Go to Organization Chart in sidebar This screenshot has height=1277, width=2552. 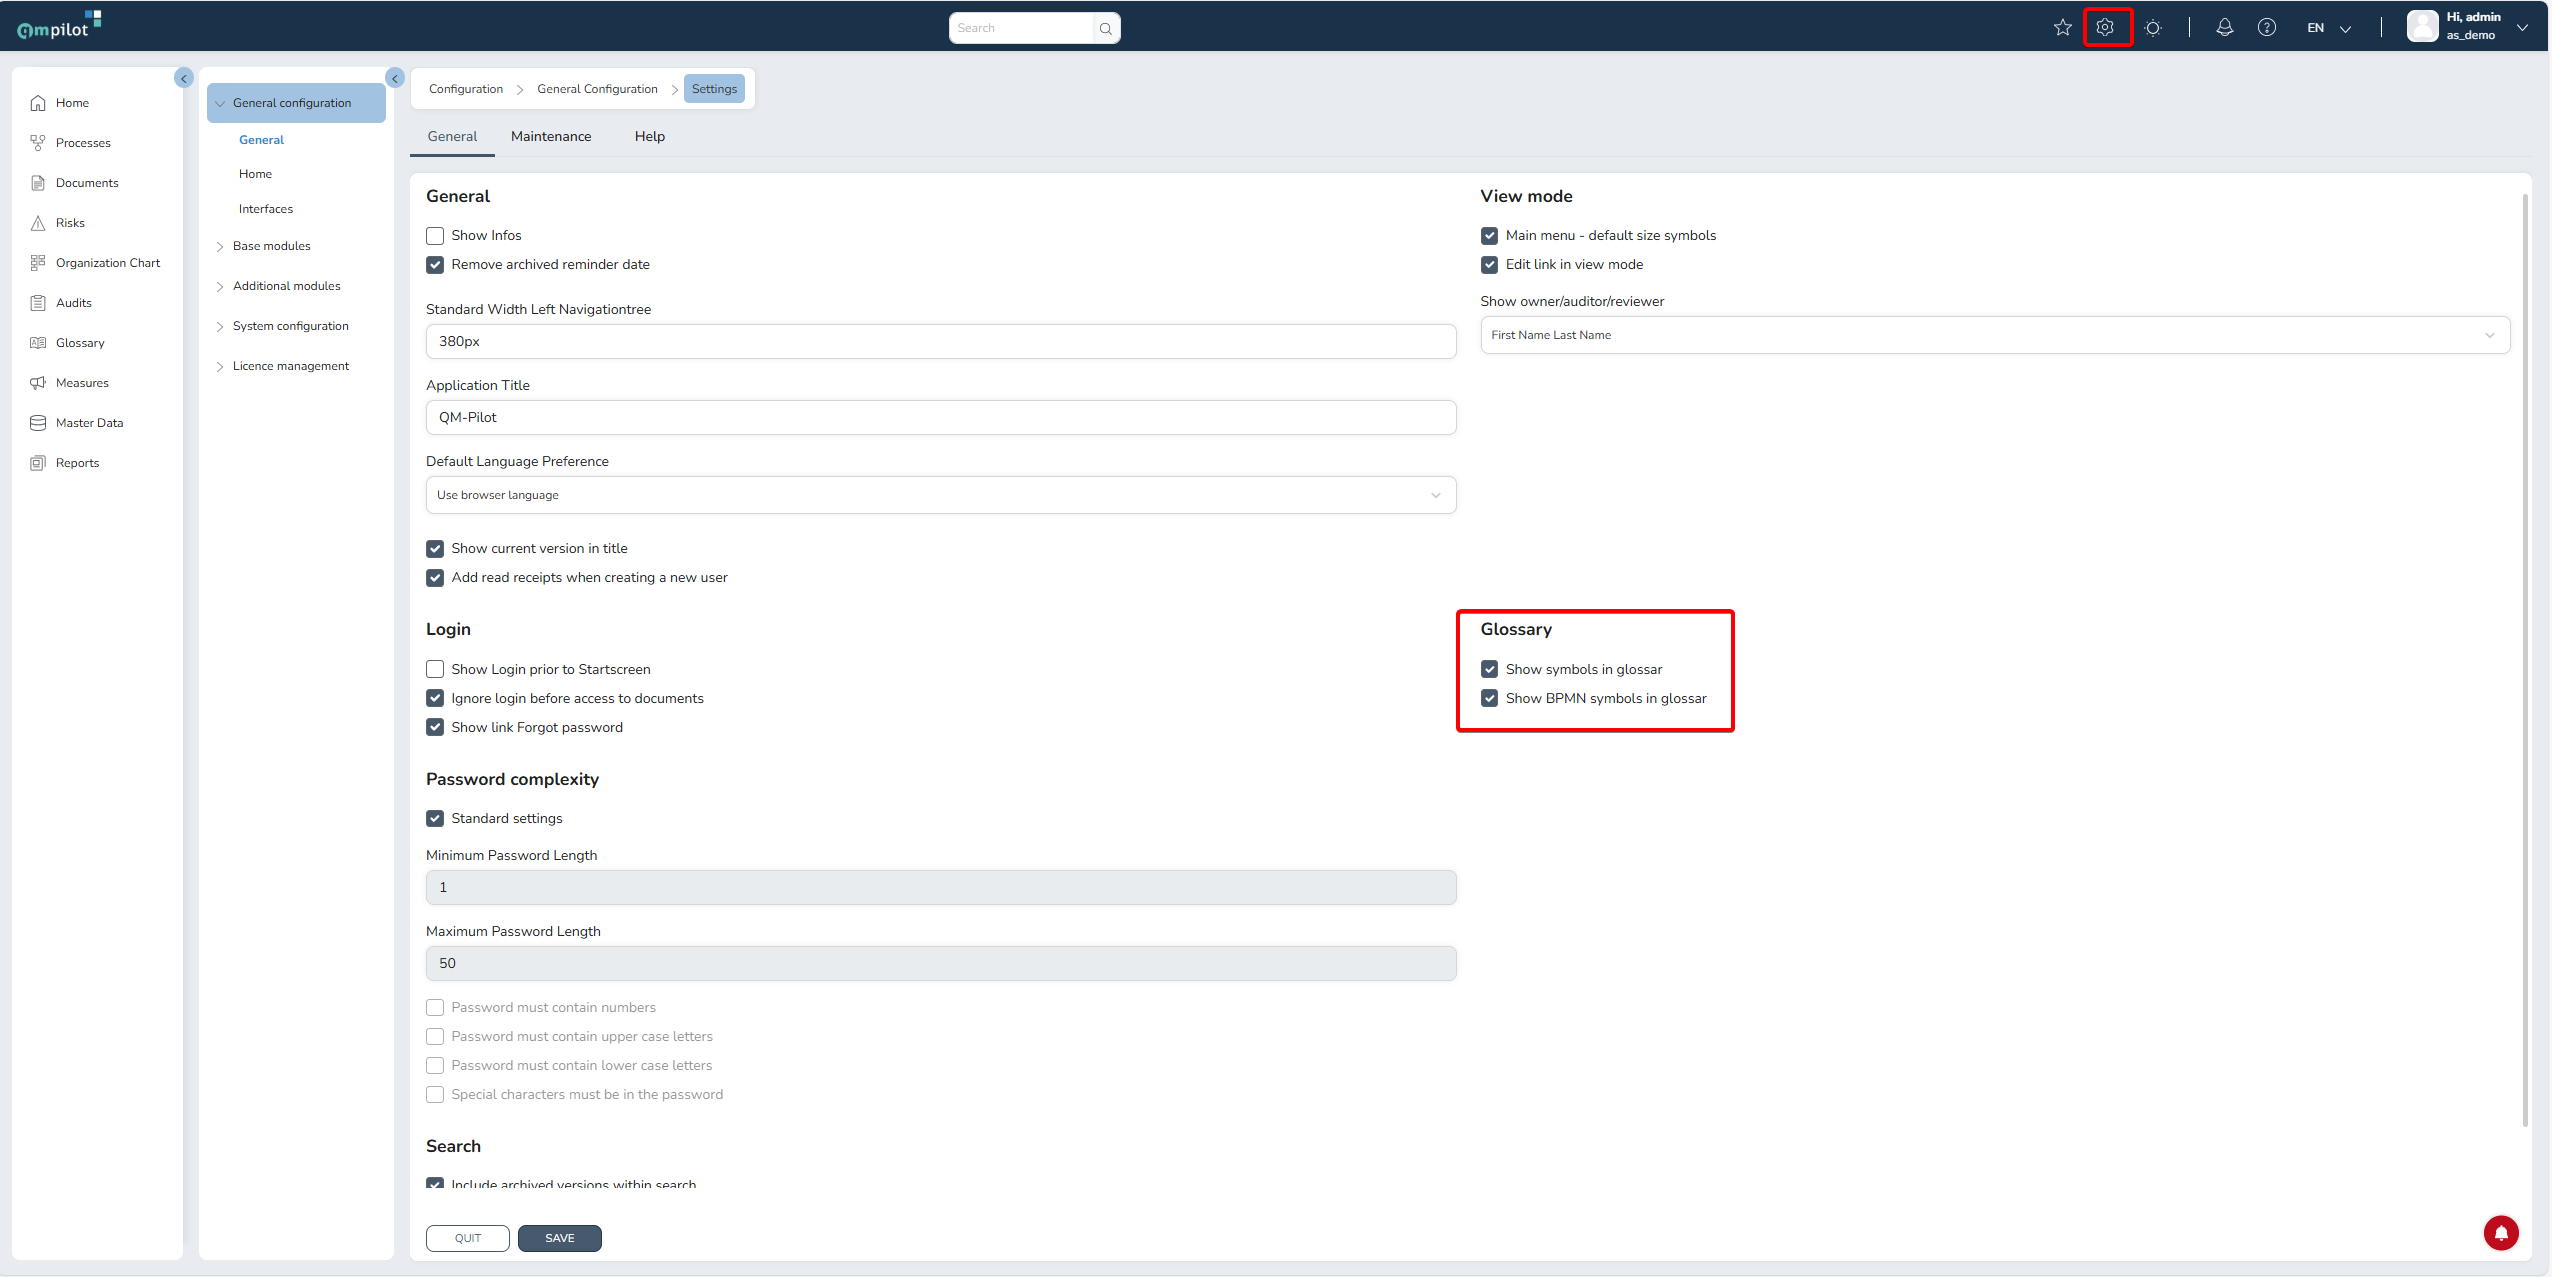pyautogui.click(x=107, y=263)
